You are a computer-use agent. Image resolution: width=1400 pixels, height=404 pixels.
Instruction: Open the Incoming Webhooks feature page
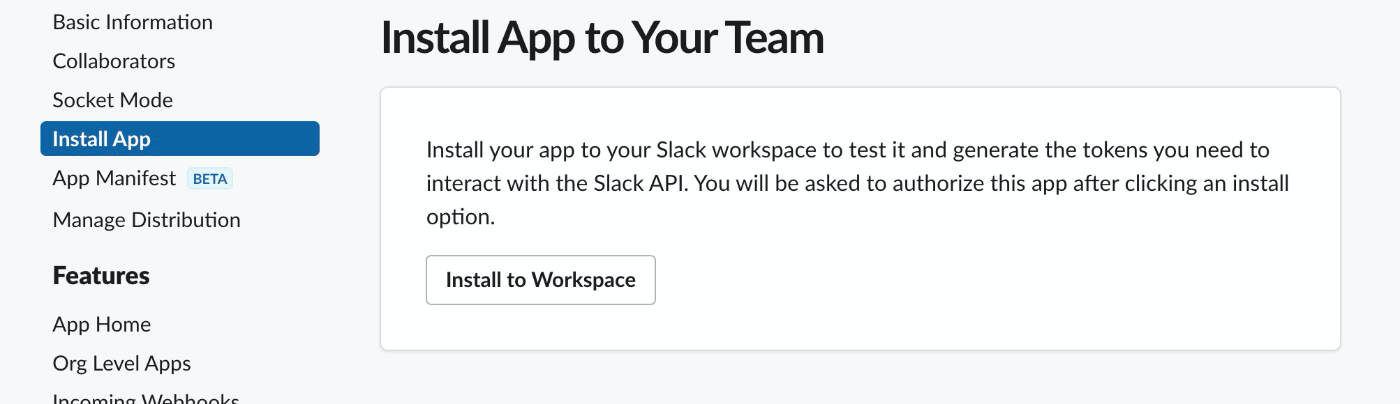click(x=146, y=397)
